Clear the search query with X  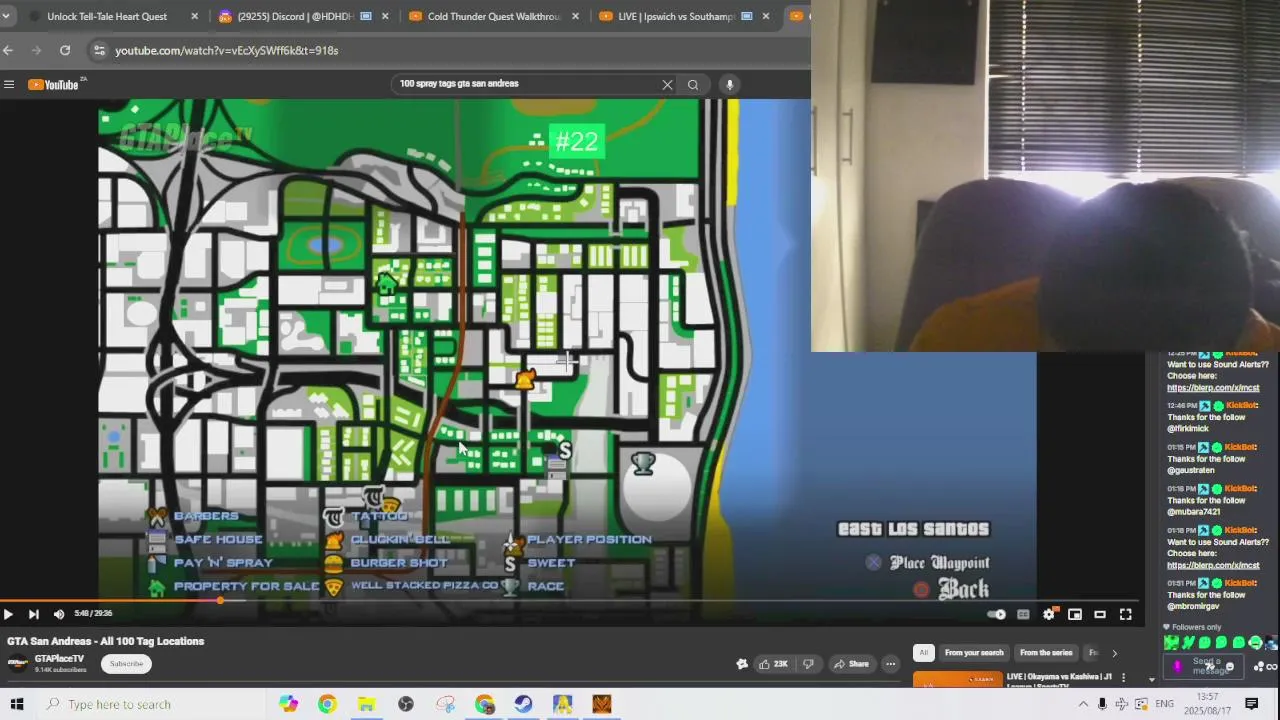click(667, 84)
